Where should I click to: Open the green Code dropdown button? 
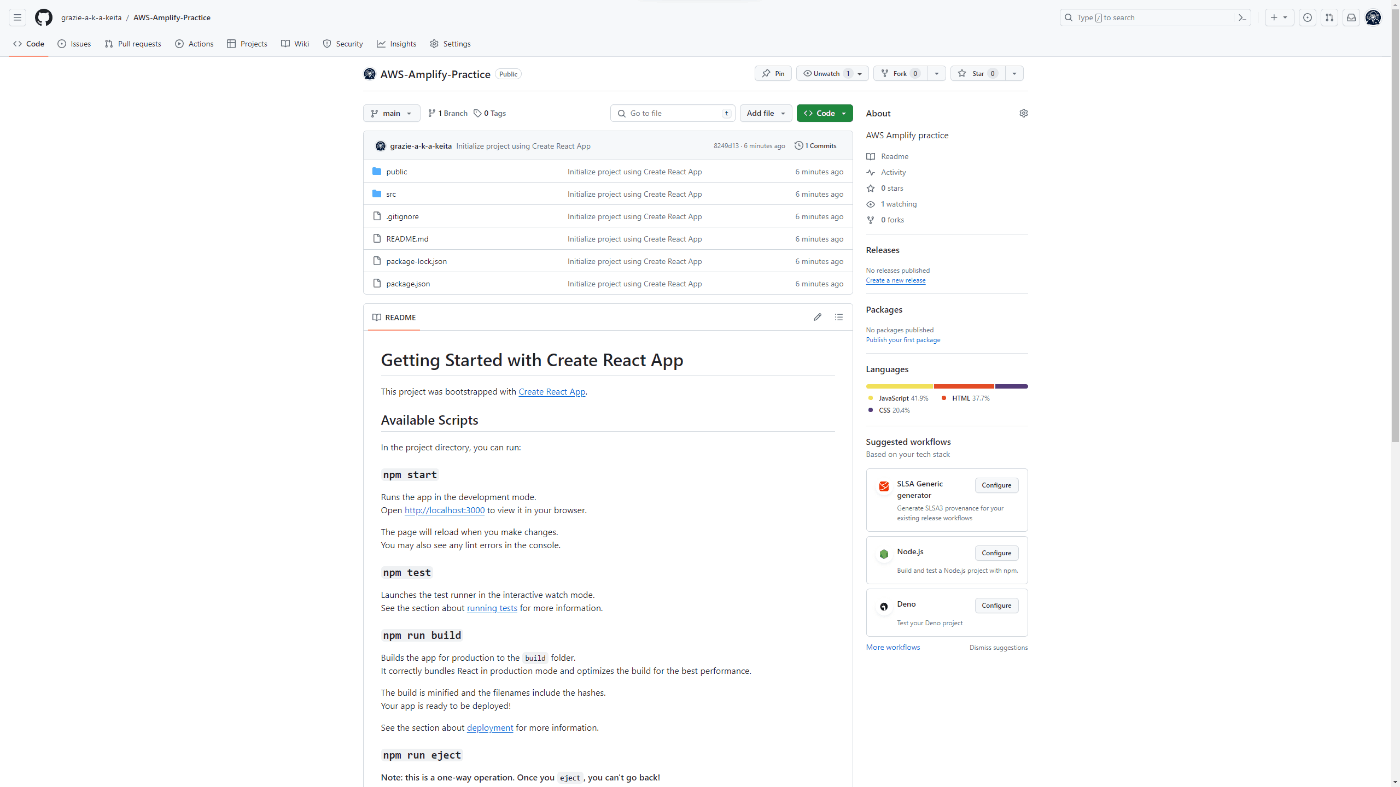point(825,113)
